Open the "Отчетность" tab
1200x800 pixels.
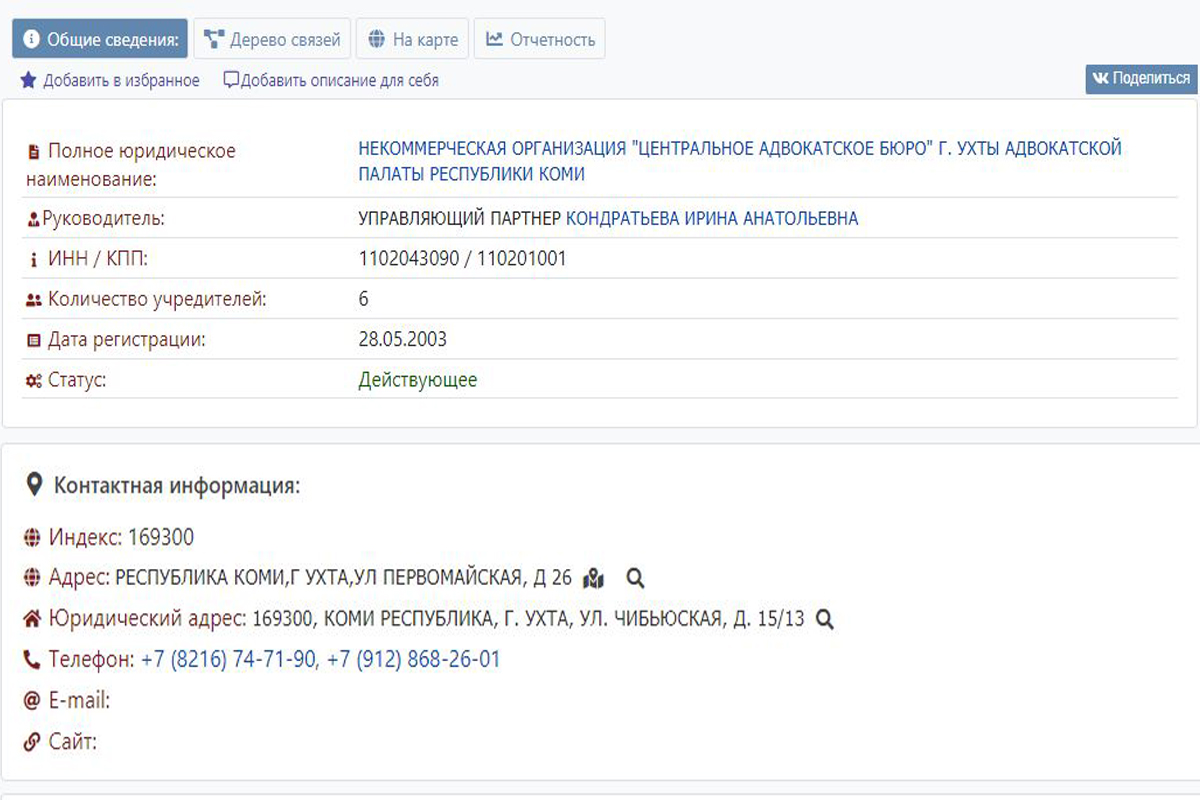coord(539,40)
